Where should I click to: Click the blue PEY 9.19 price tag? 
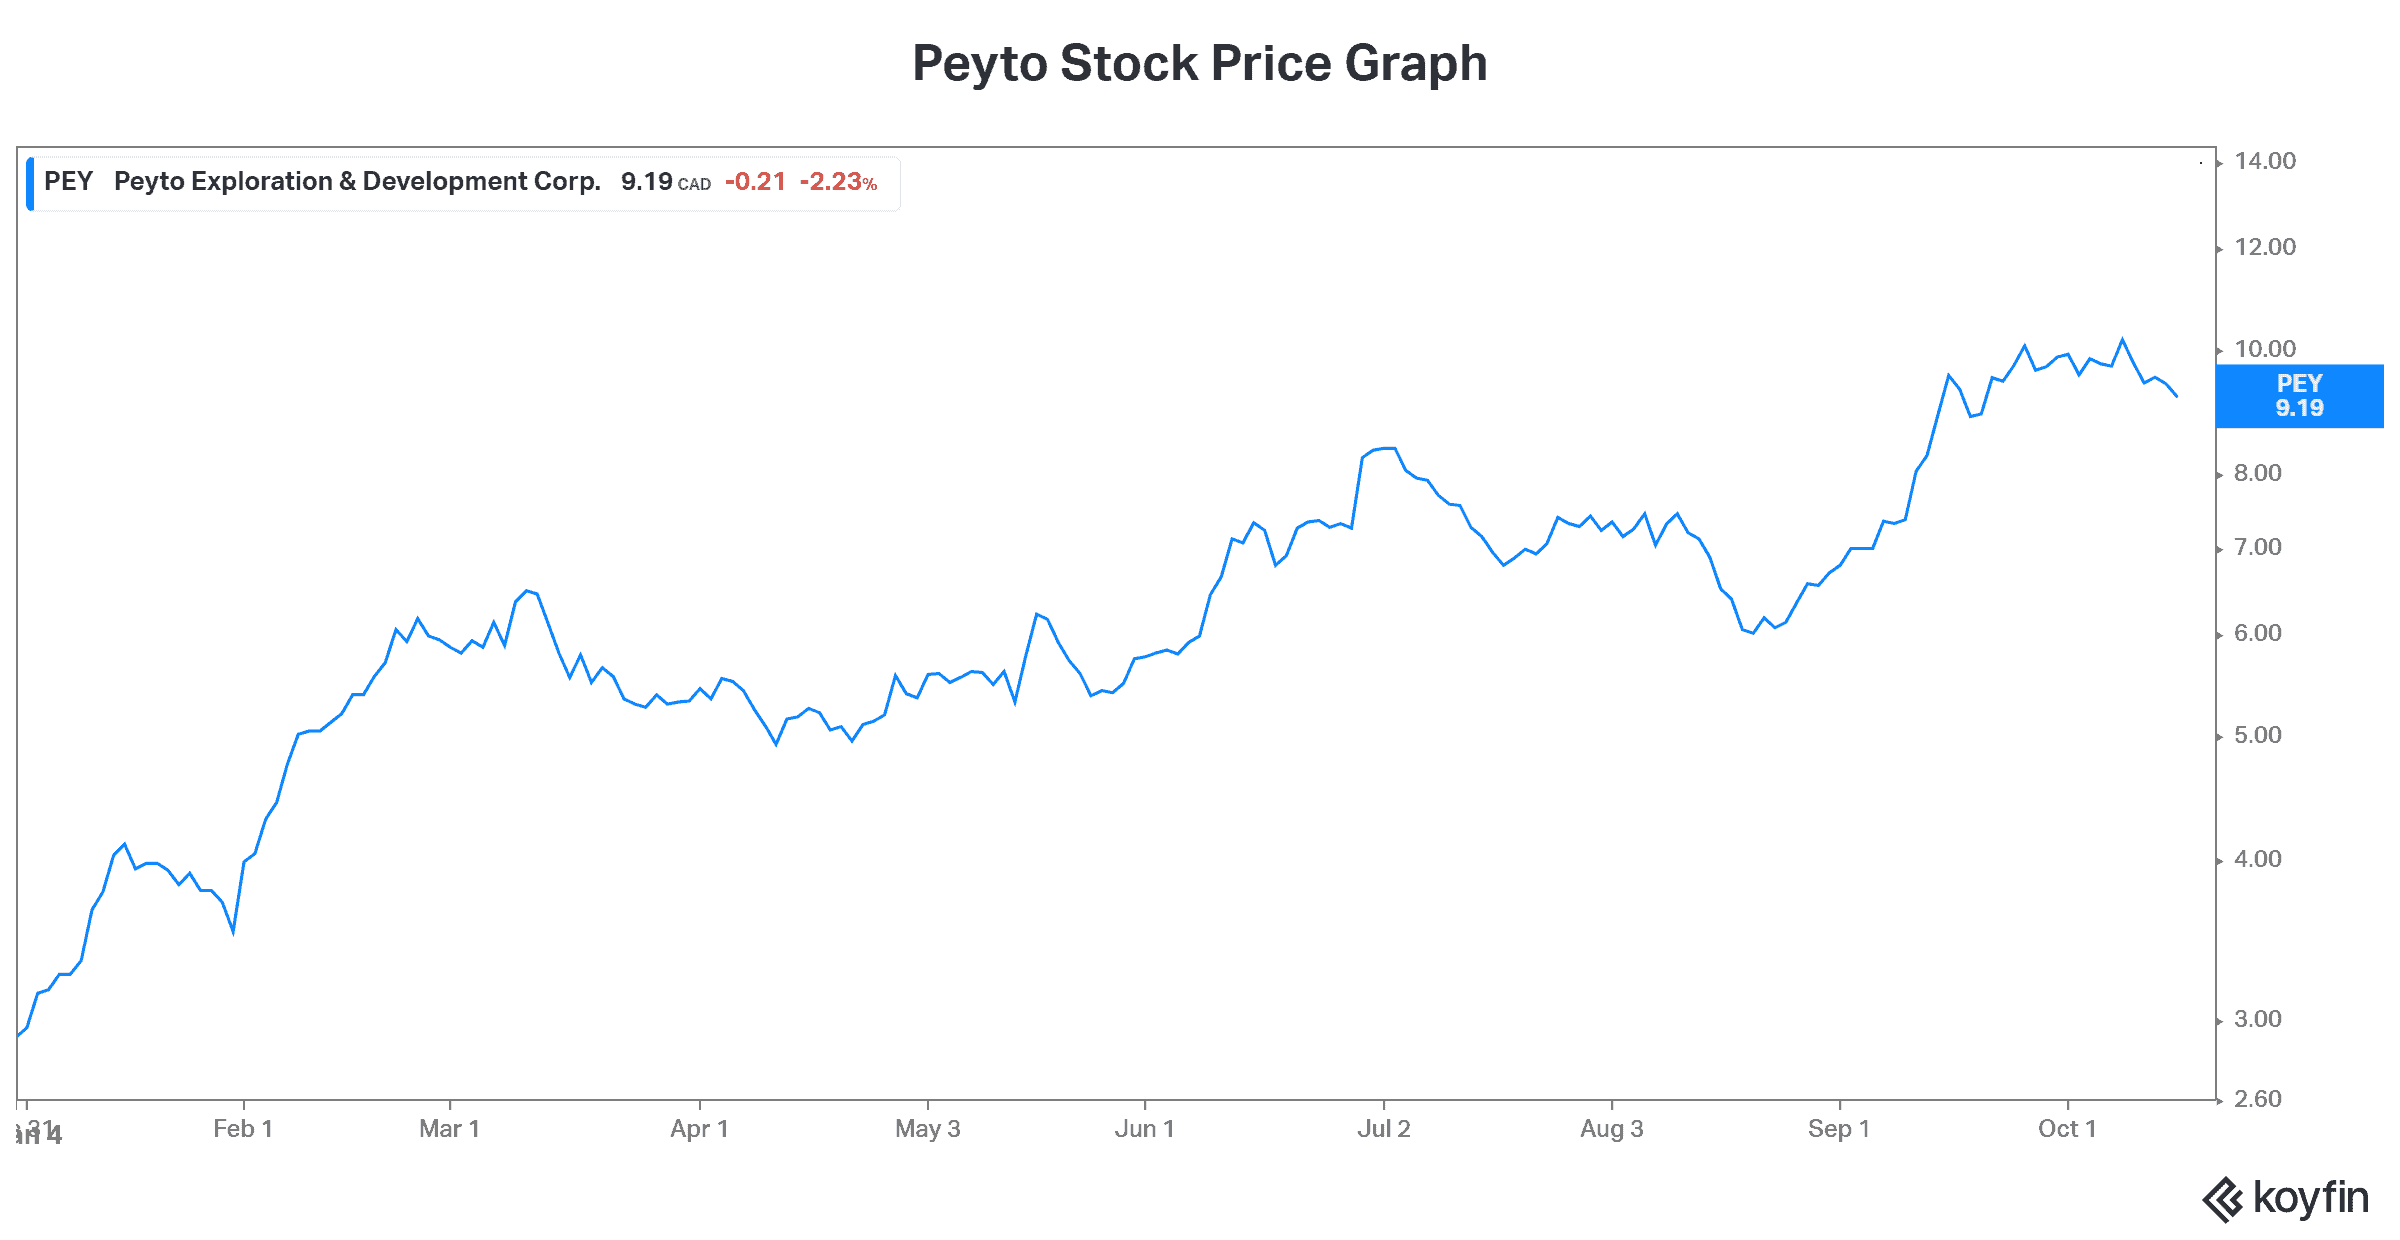coord(2299,396)
